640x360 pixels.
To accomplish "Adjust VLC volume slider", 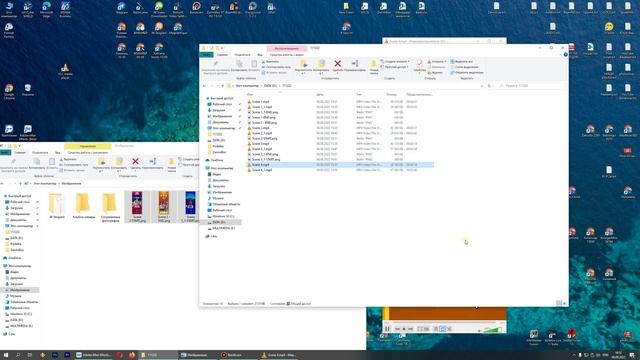I will (494, 329).
